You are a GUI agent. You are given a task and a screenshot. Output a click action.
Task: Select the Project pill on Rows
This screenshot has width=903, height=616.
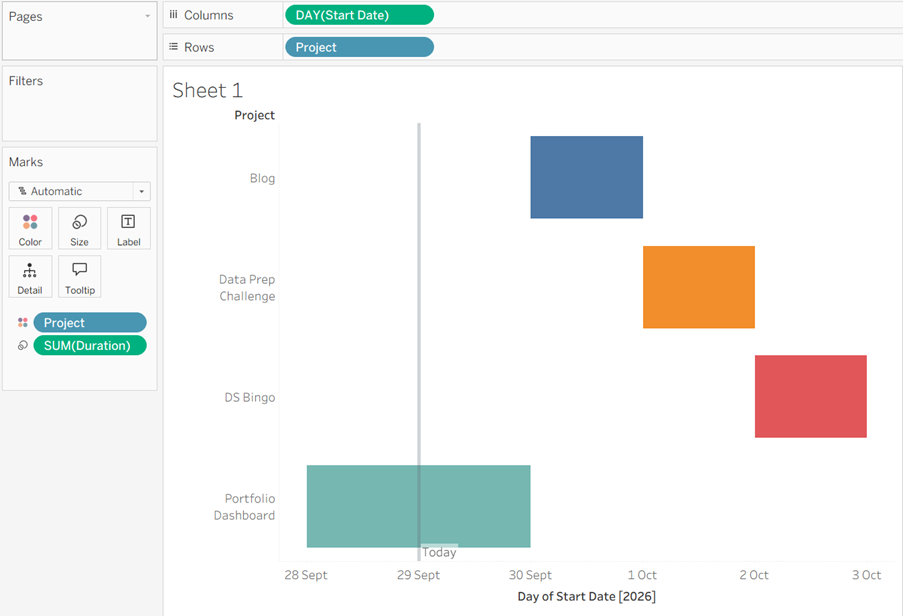[x=359, y=47]
